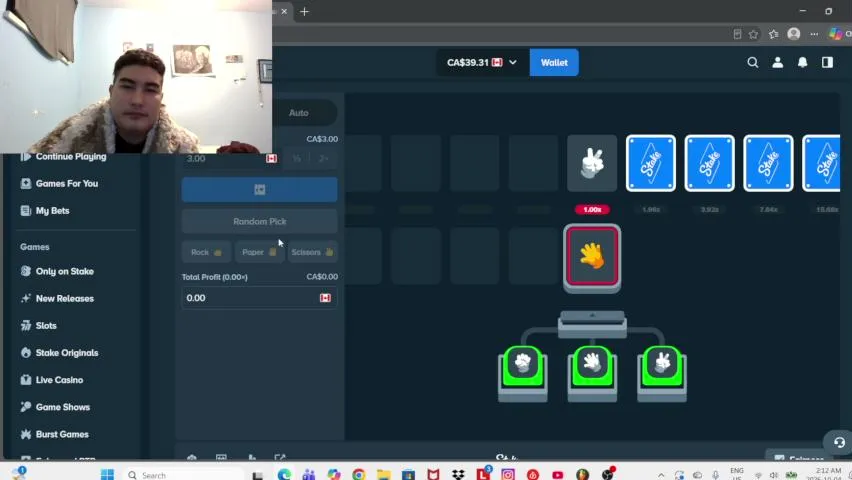
Task: Open the notifications bell
Action: click(803, 63)
